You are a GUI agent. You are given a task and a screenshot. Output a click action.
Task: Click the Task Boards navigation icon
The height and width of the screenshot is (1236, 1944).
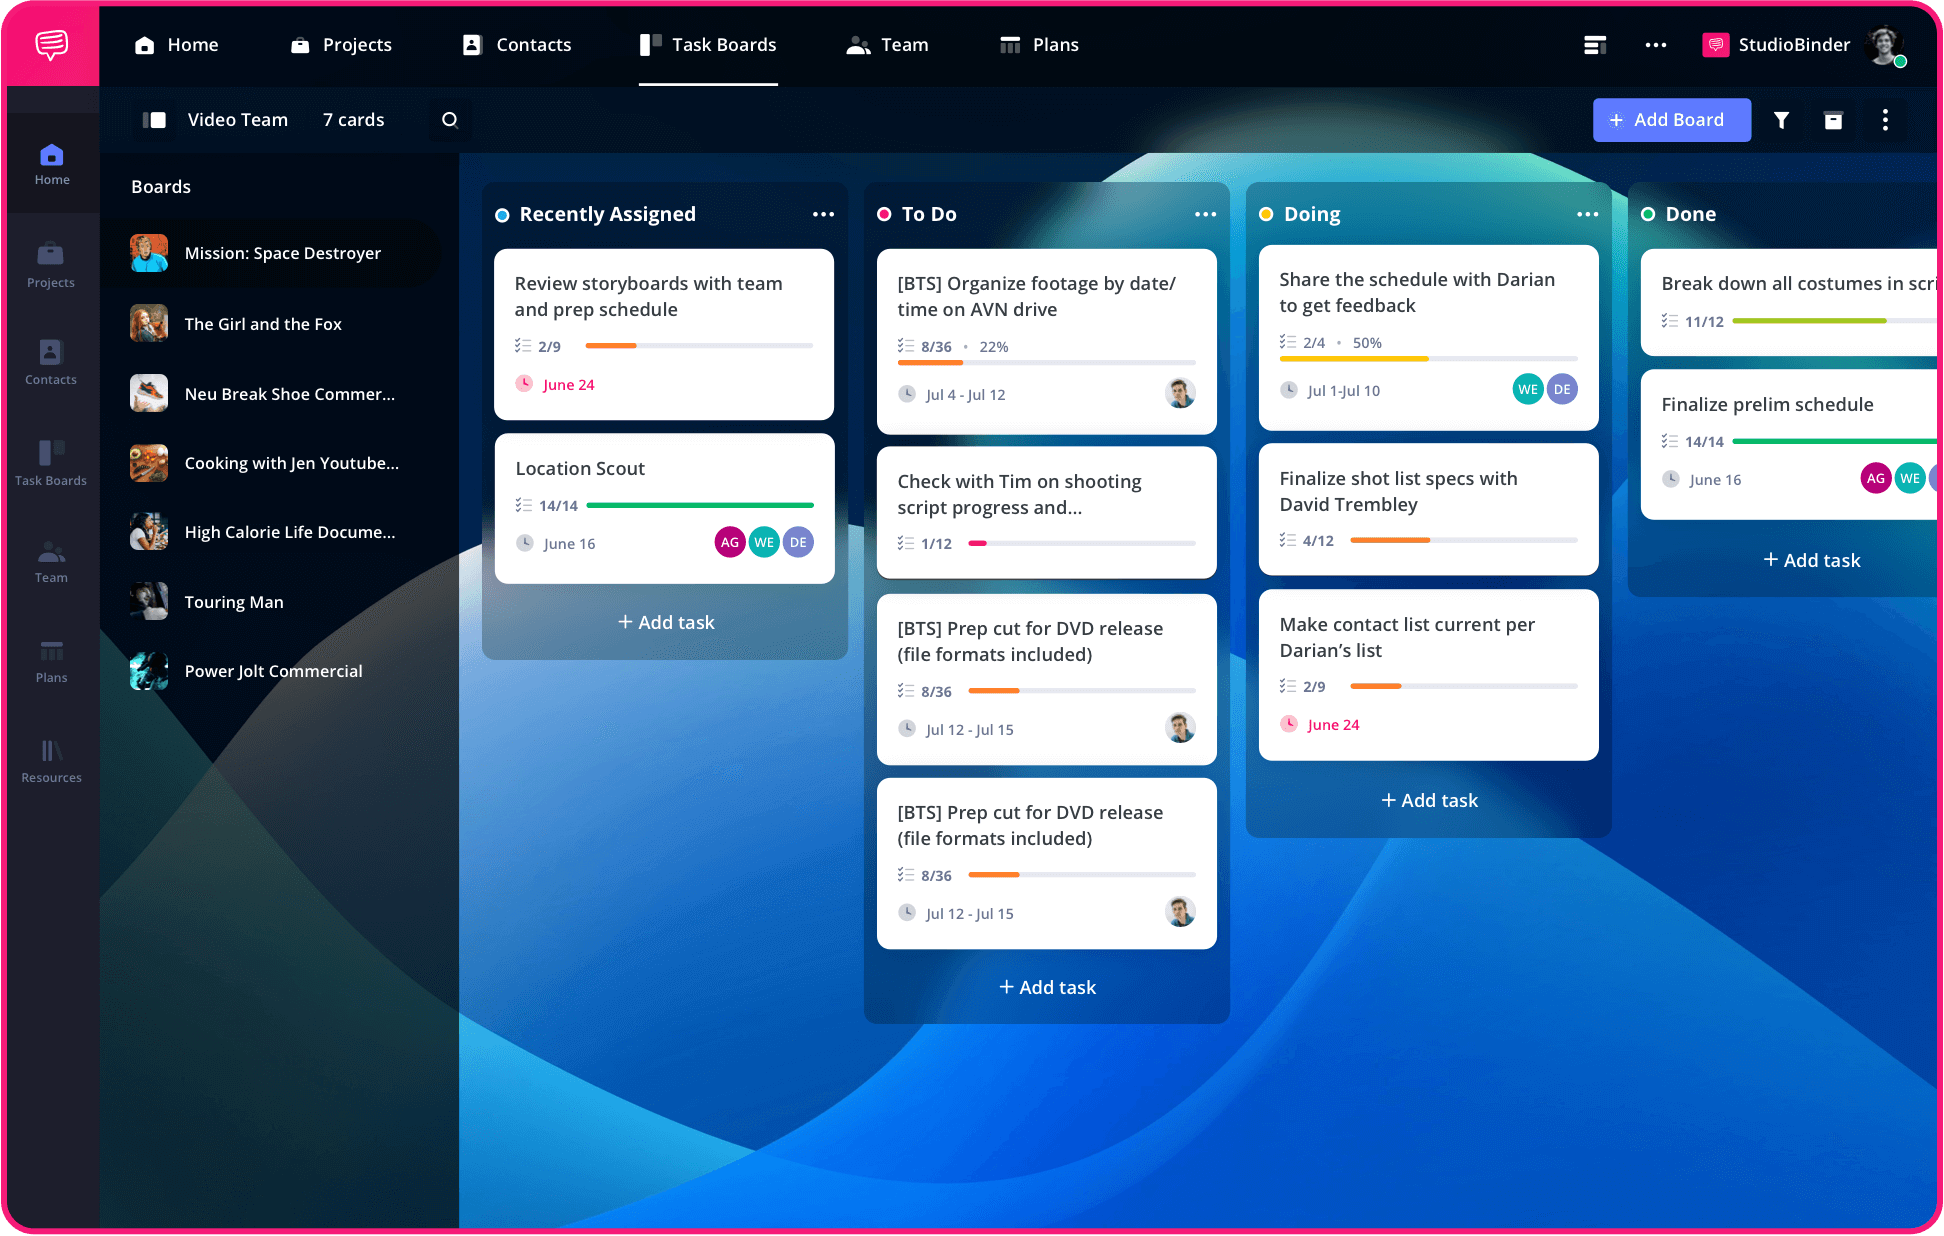(50, 449)
